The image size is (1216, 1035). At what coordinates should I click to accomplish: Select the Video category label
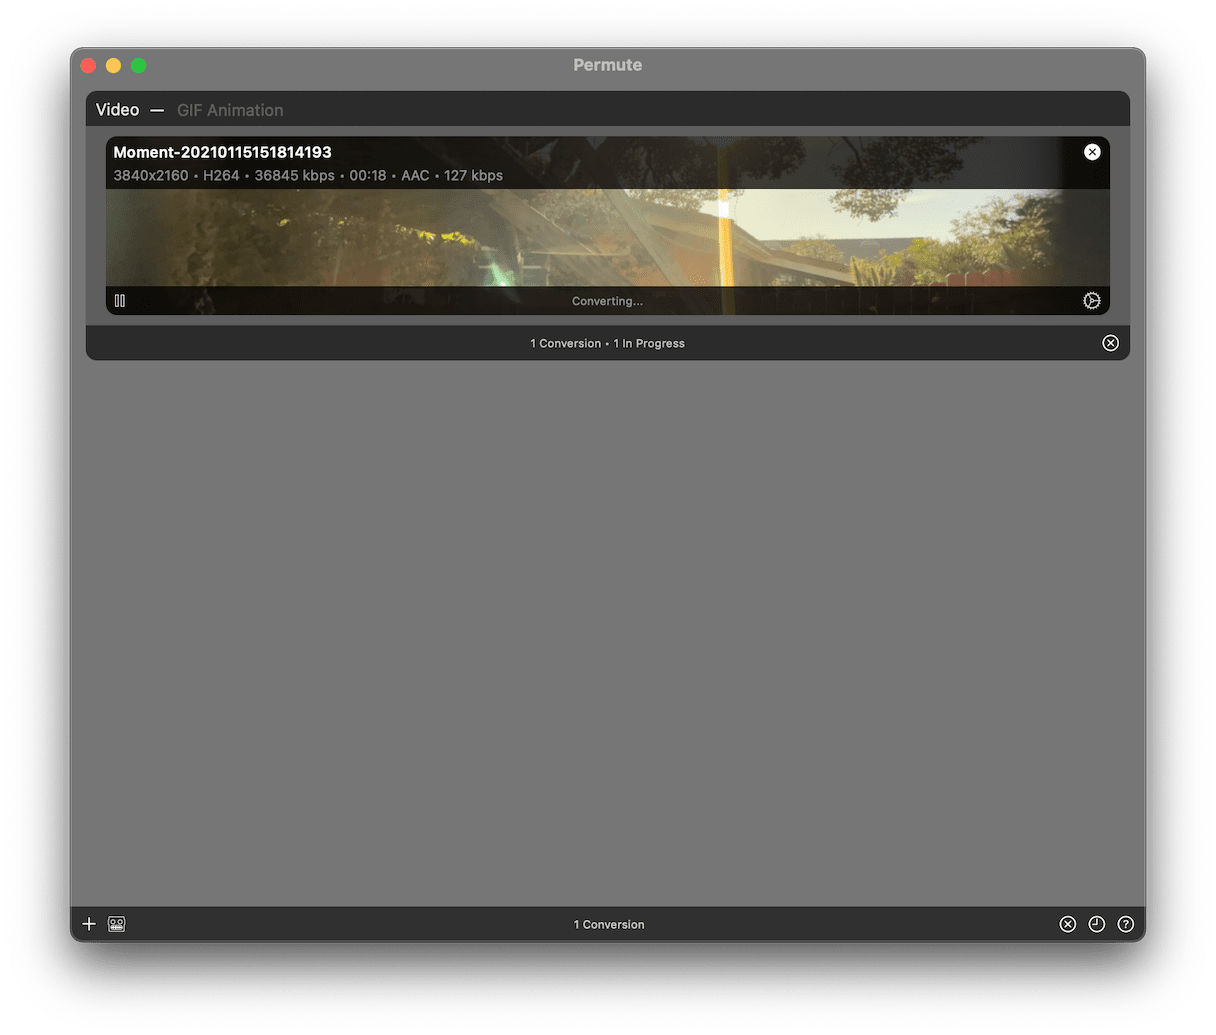[117, 110]
